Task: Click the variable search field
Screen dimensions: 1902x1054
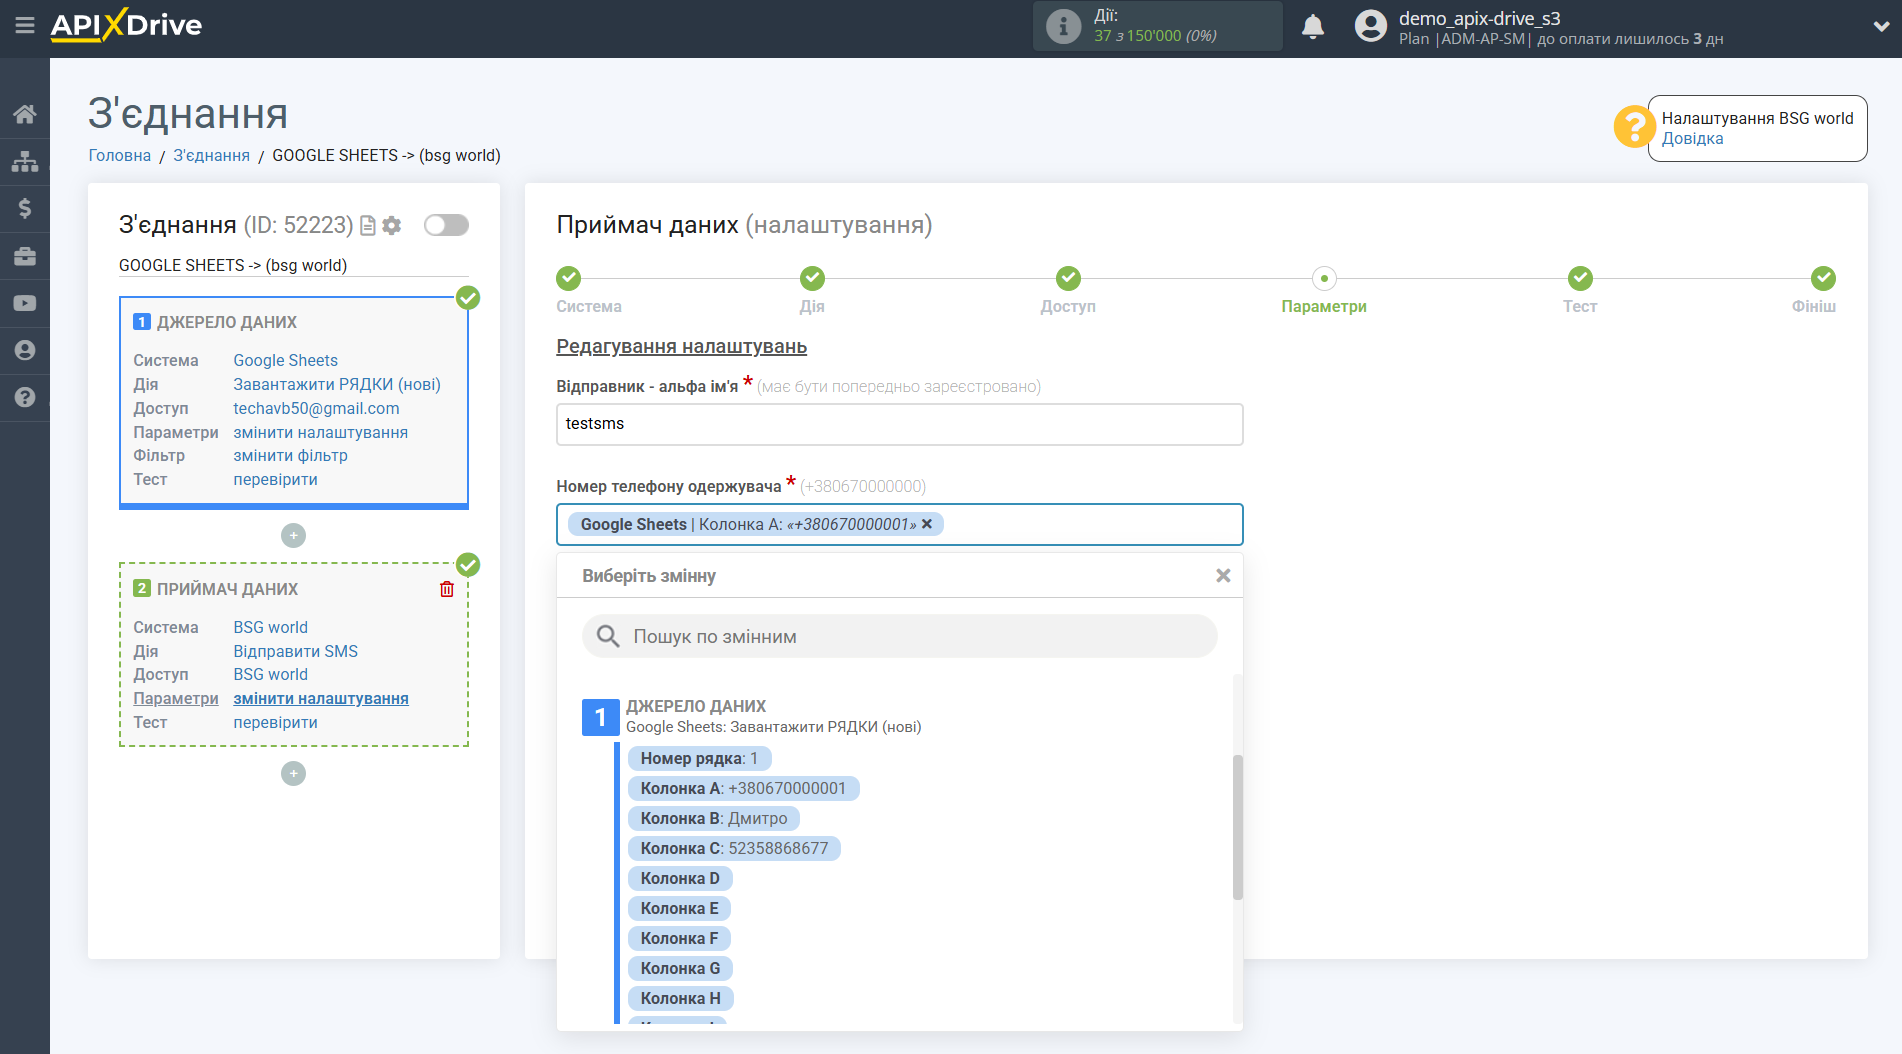Action: [900, 637]
